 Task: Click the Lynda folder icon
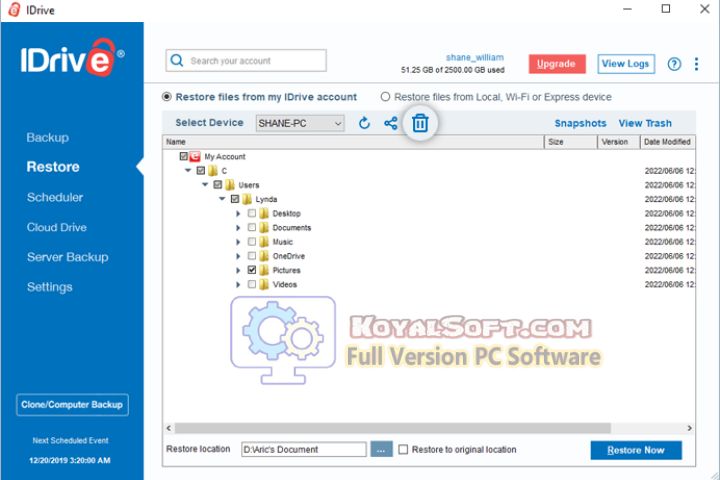coord(247,199)
